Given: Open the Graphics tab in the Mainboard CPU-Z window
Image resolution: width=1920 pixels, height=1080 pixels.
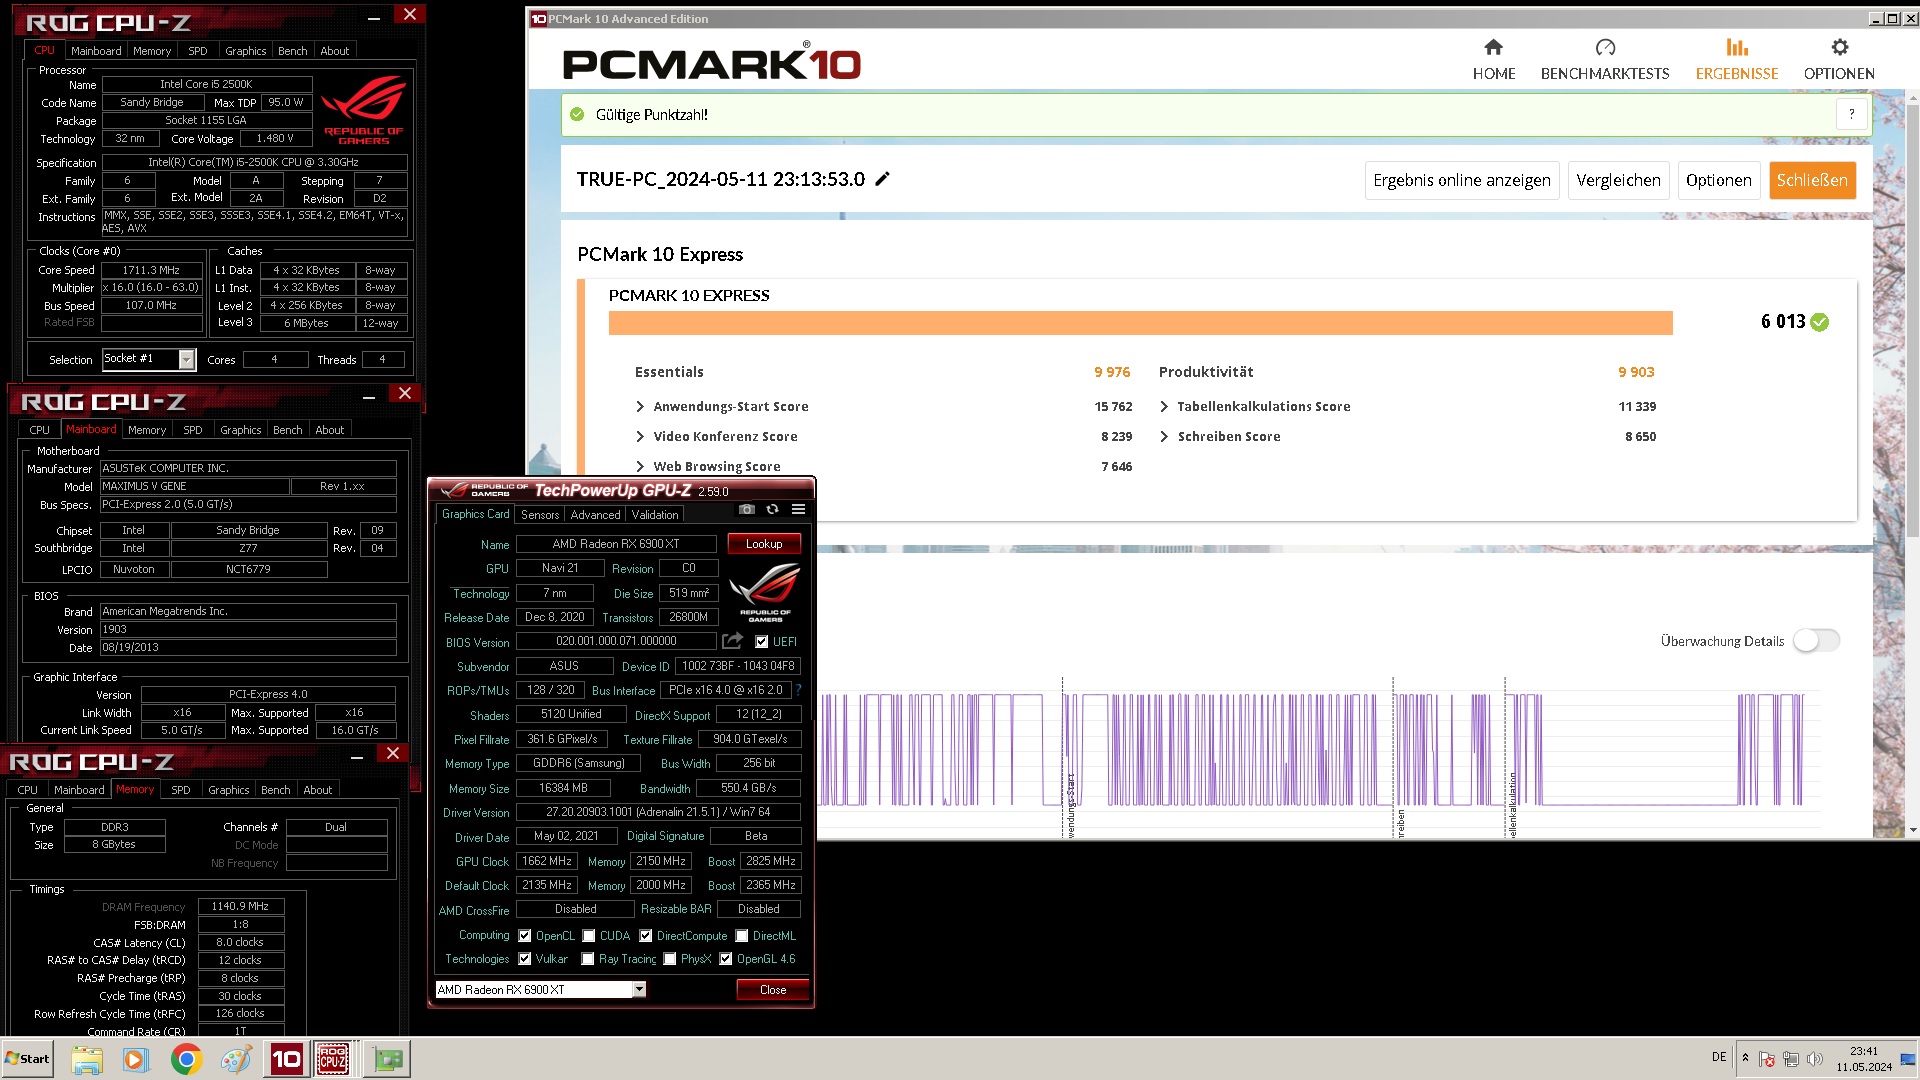Looking at the screenshot, I should click(x=241, y=430).
